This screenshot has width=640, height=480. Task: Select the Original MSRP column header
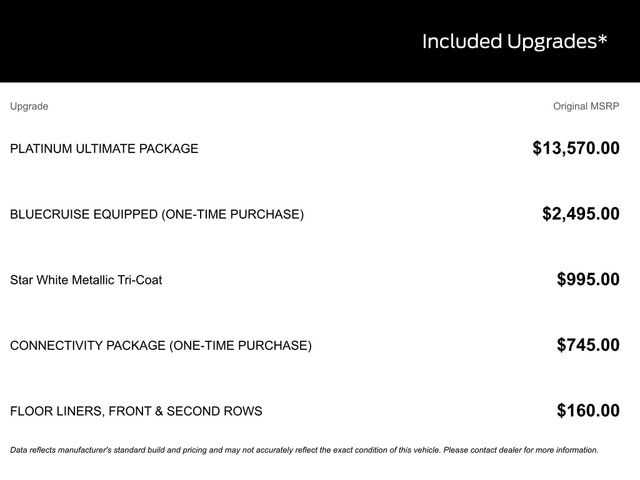pyautogui.click(x=586, y=106)
